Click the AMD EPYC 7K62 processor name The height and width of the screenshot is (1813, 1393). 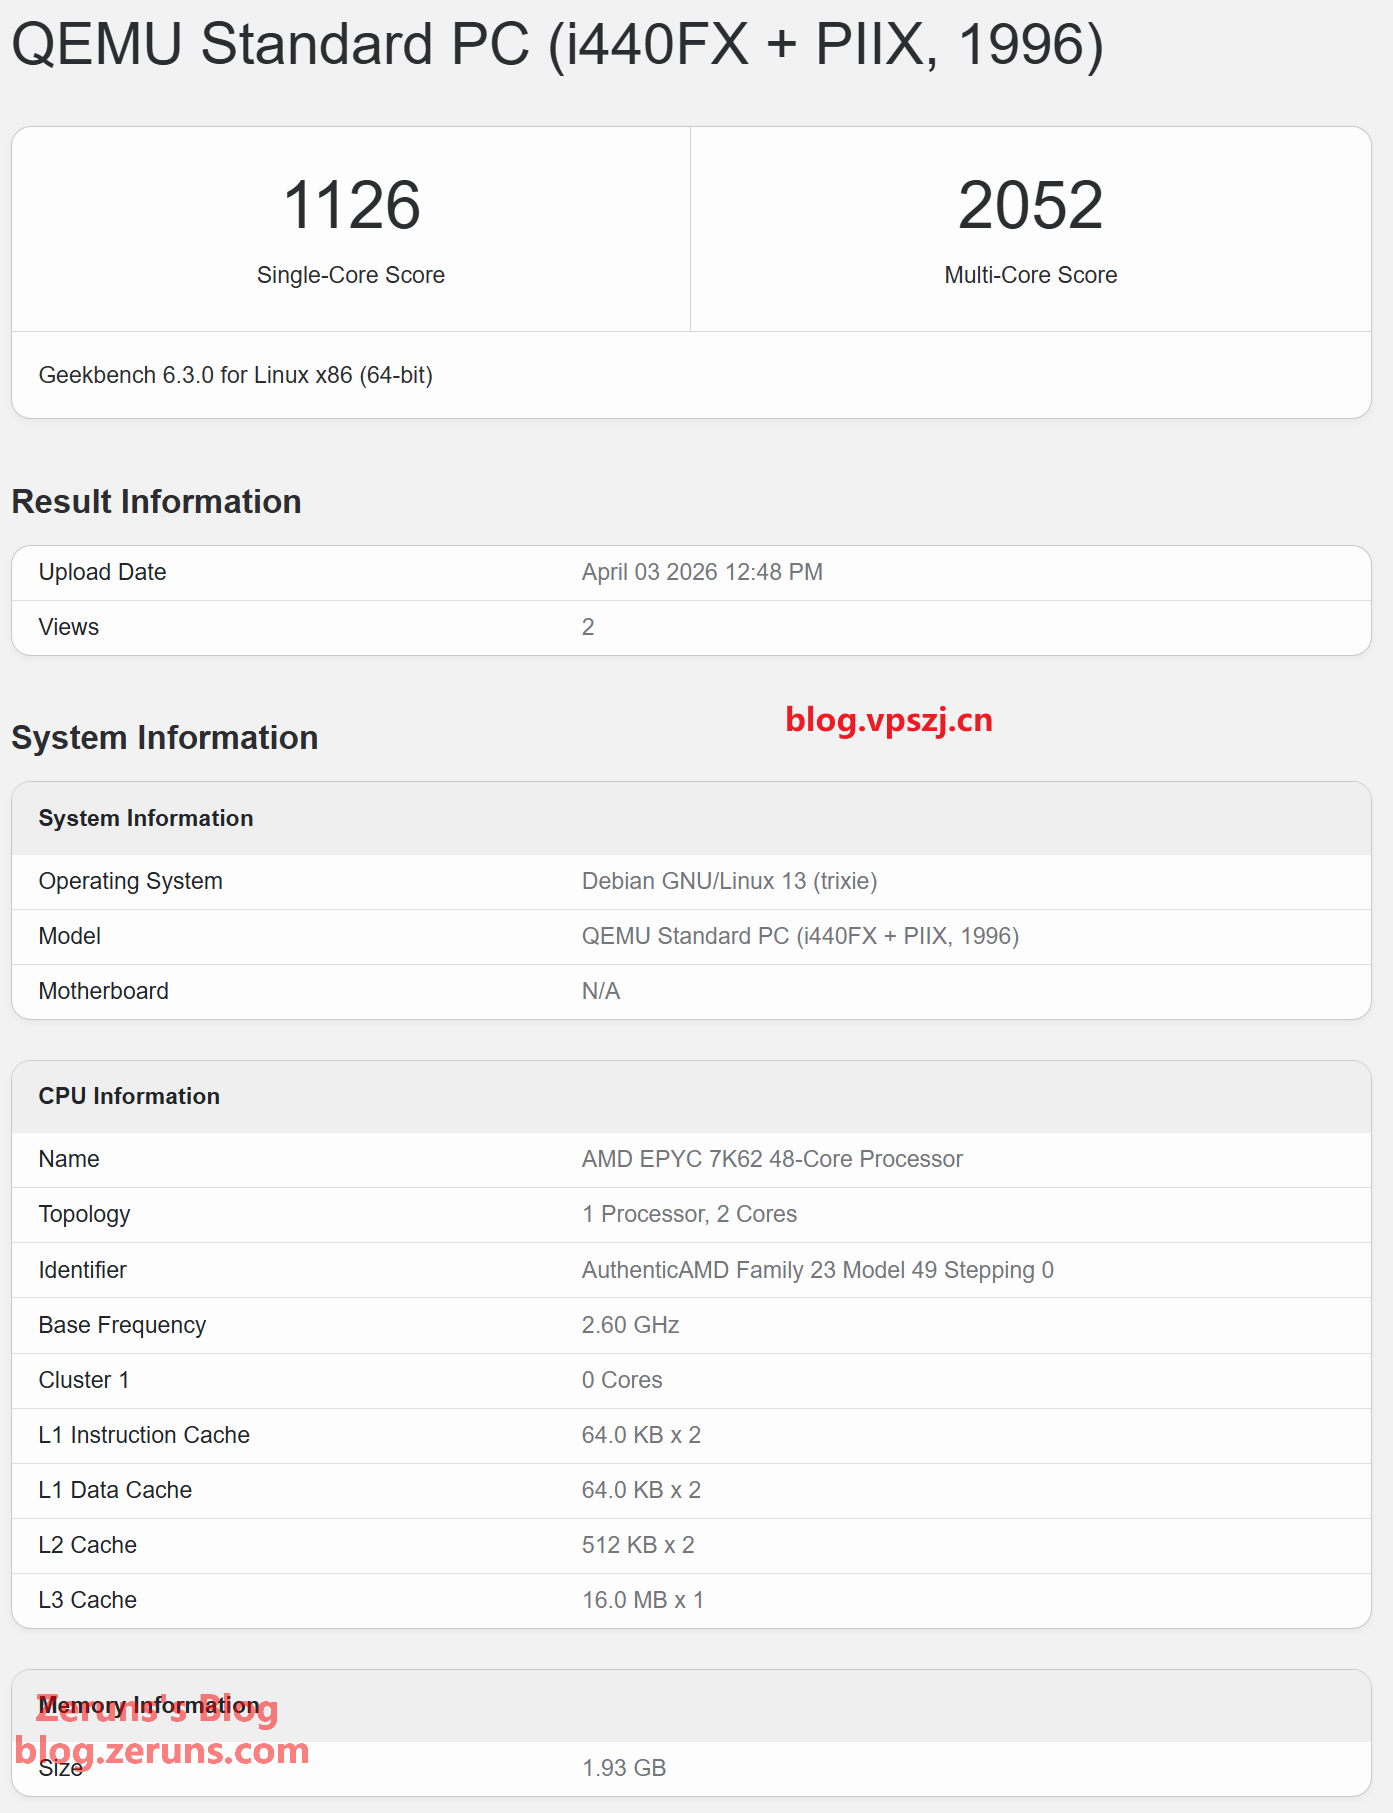click(772, 1159)
